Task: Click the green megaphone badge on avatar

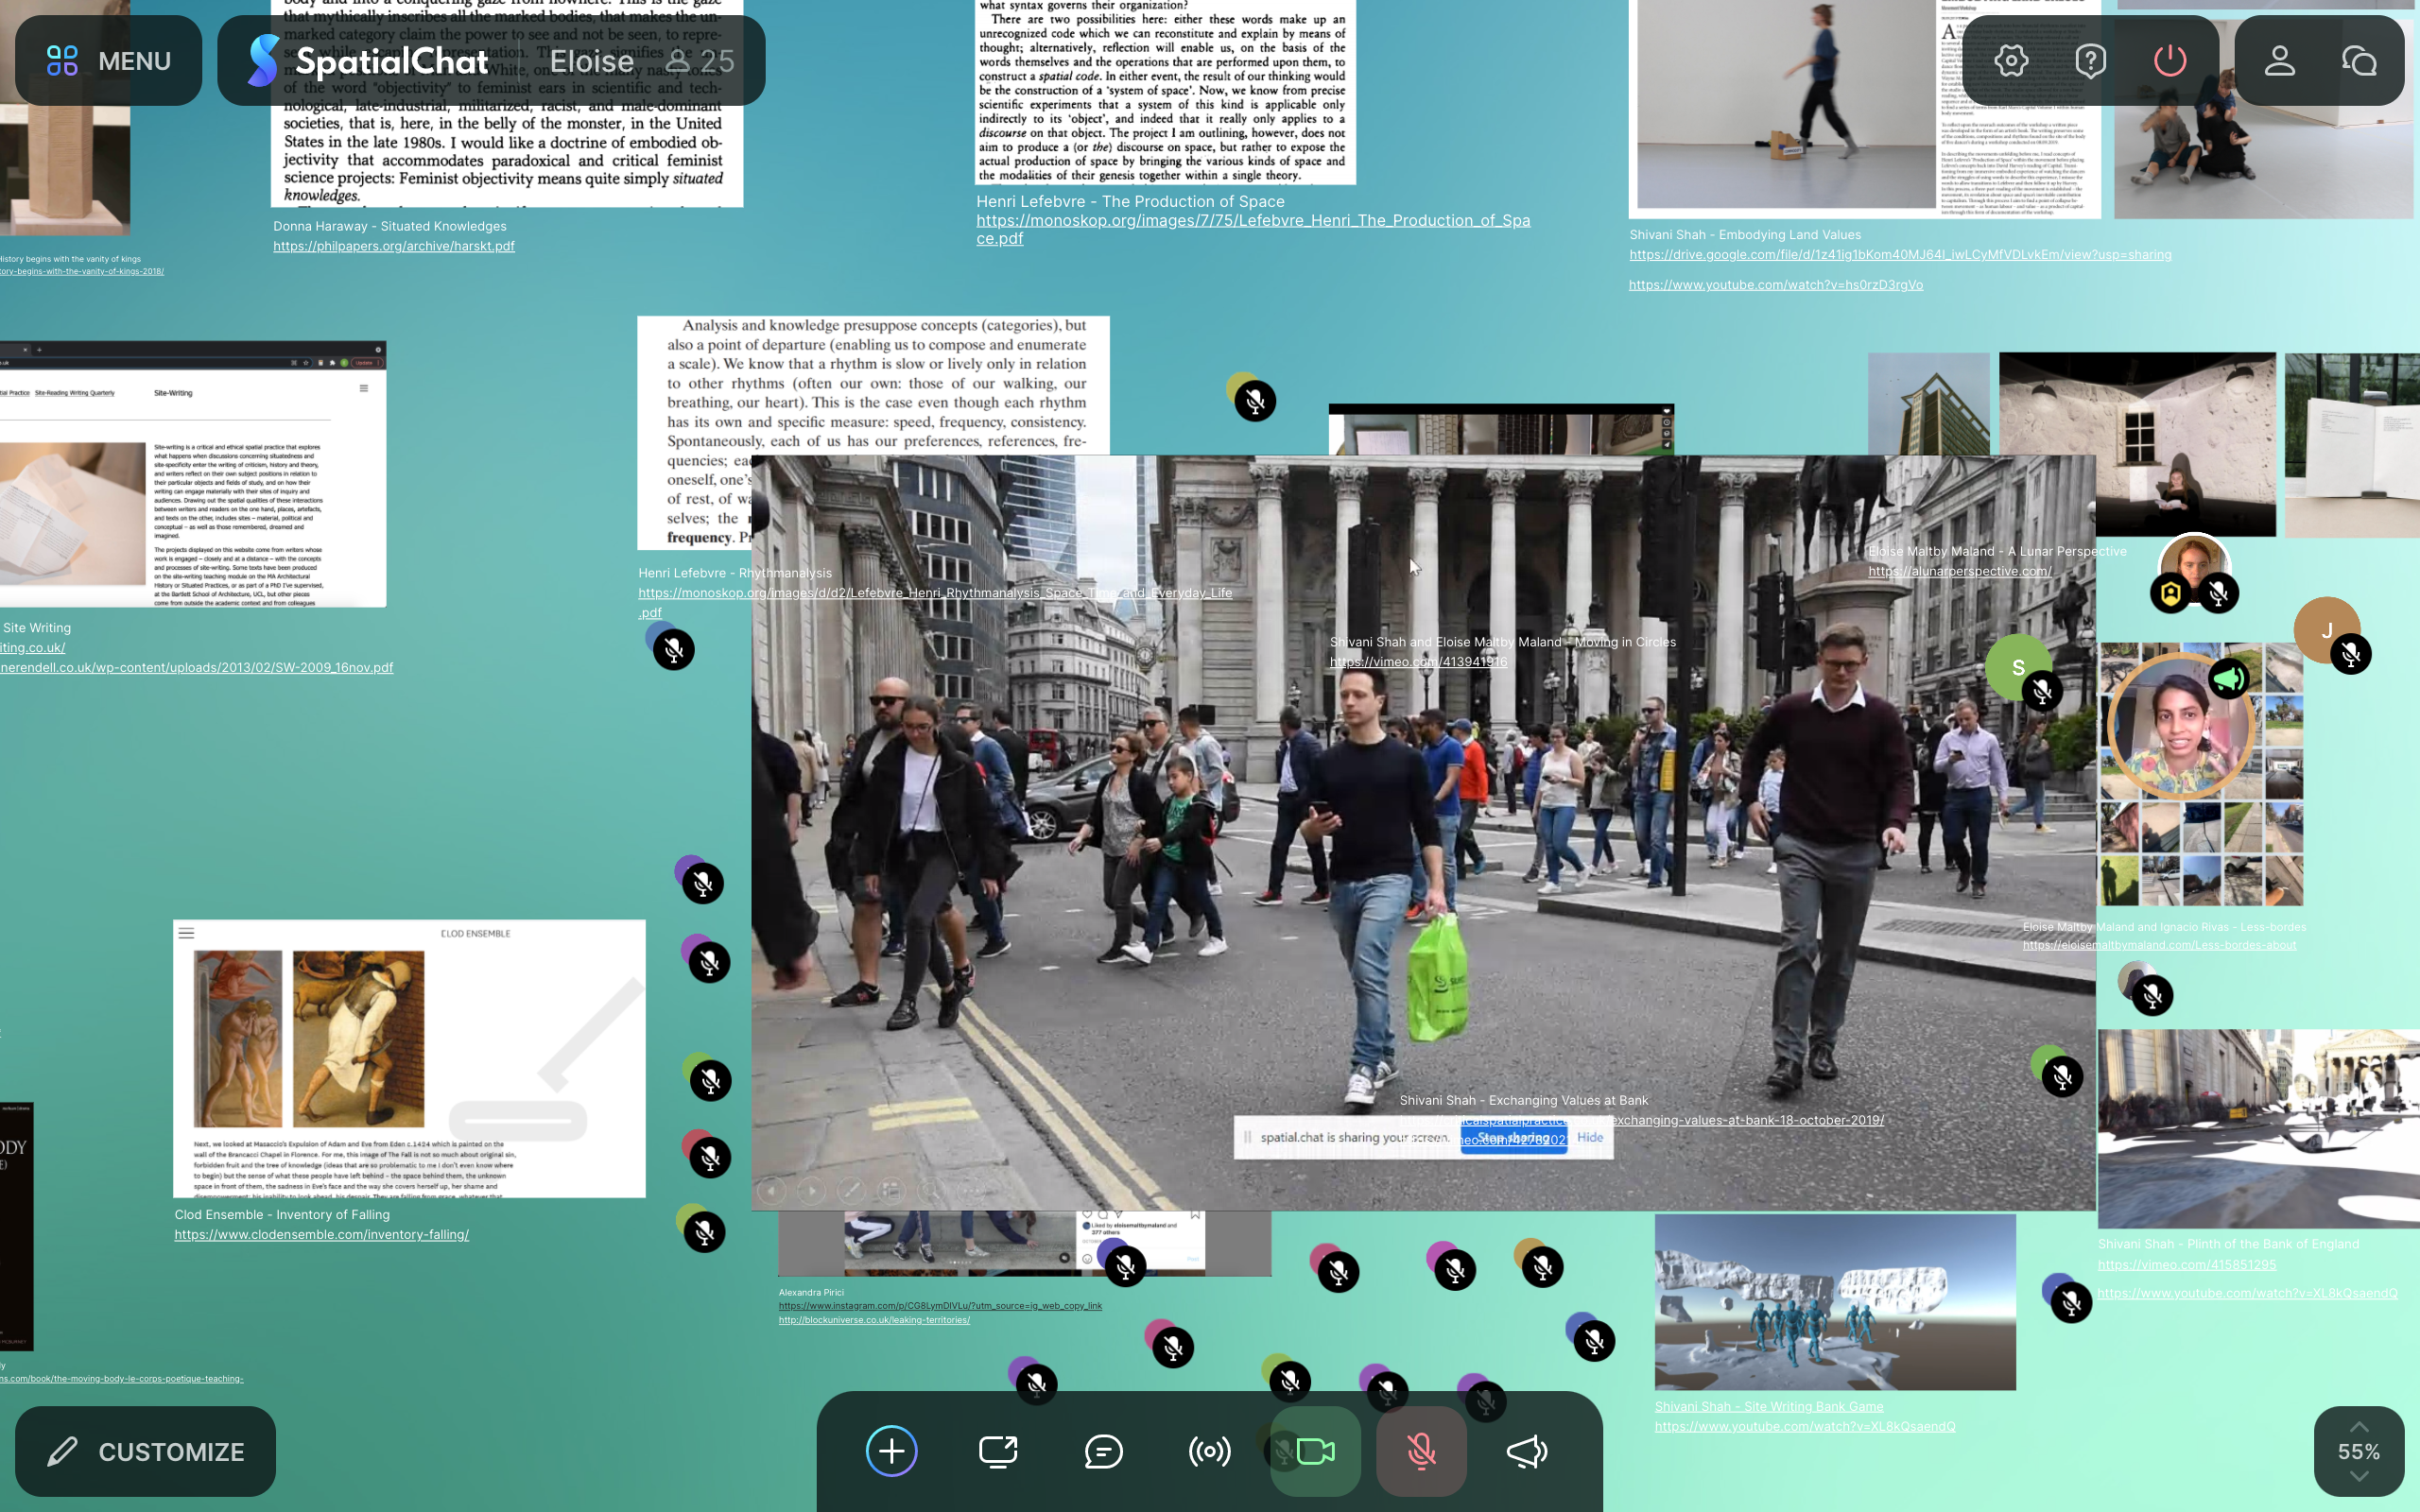Action: pyautogui.click(x=2228, y=679)
